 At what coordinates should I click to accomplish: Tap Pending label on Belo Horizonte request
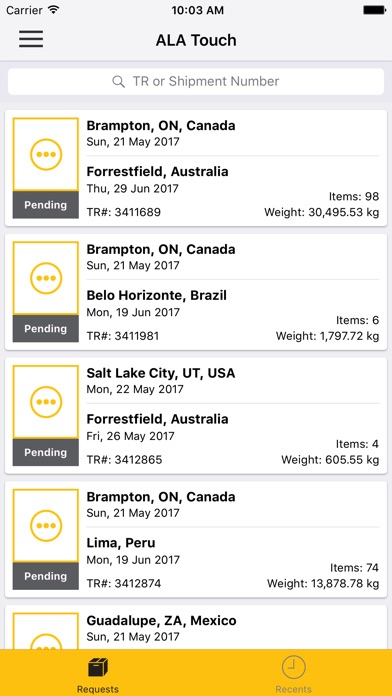pos(46,328)
